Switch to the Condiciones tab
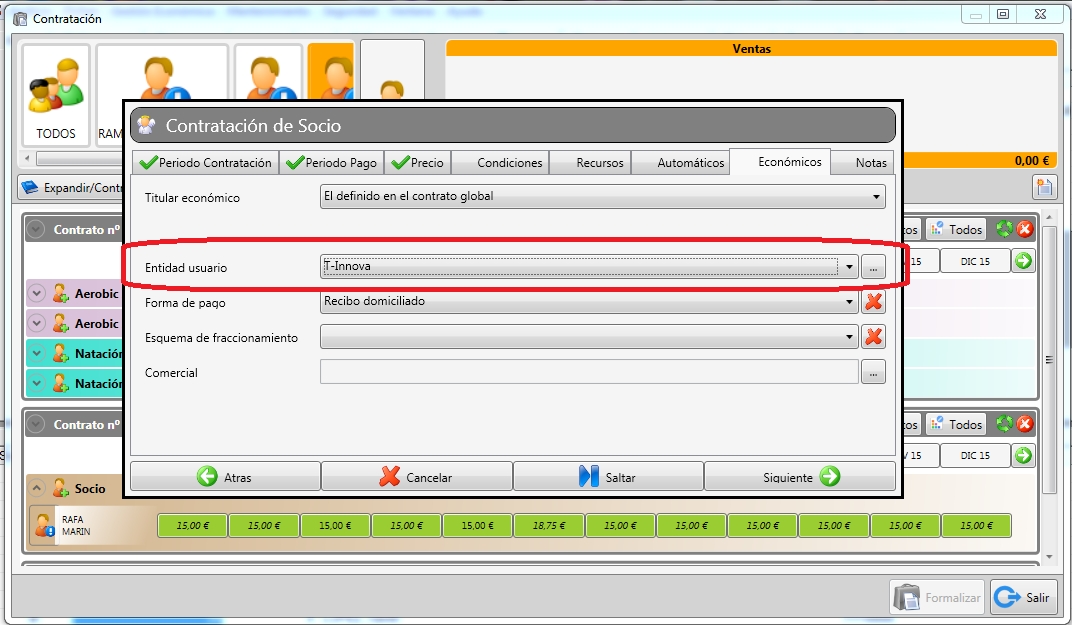Screen dimensions: 1072x625 [500, 163]
